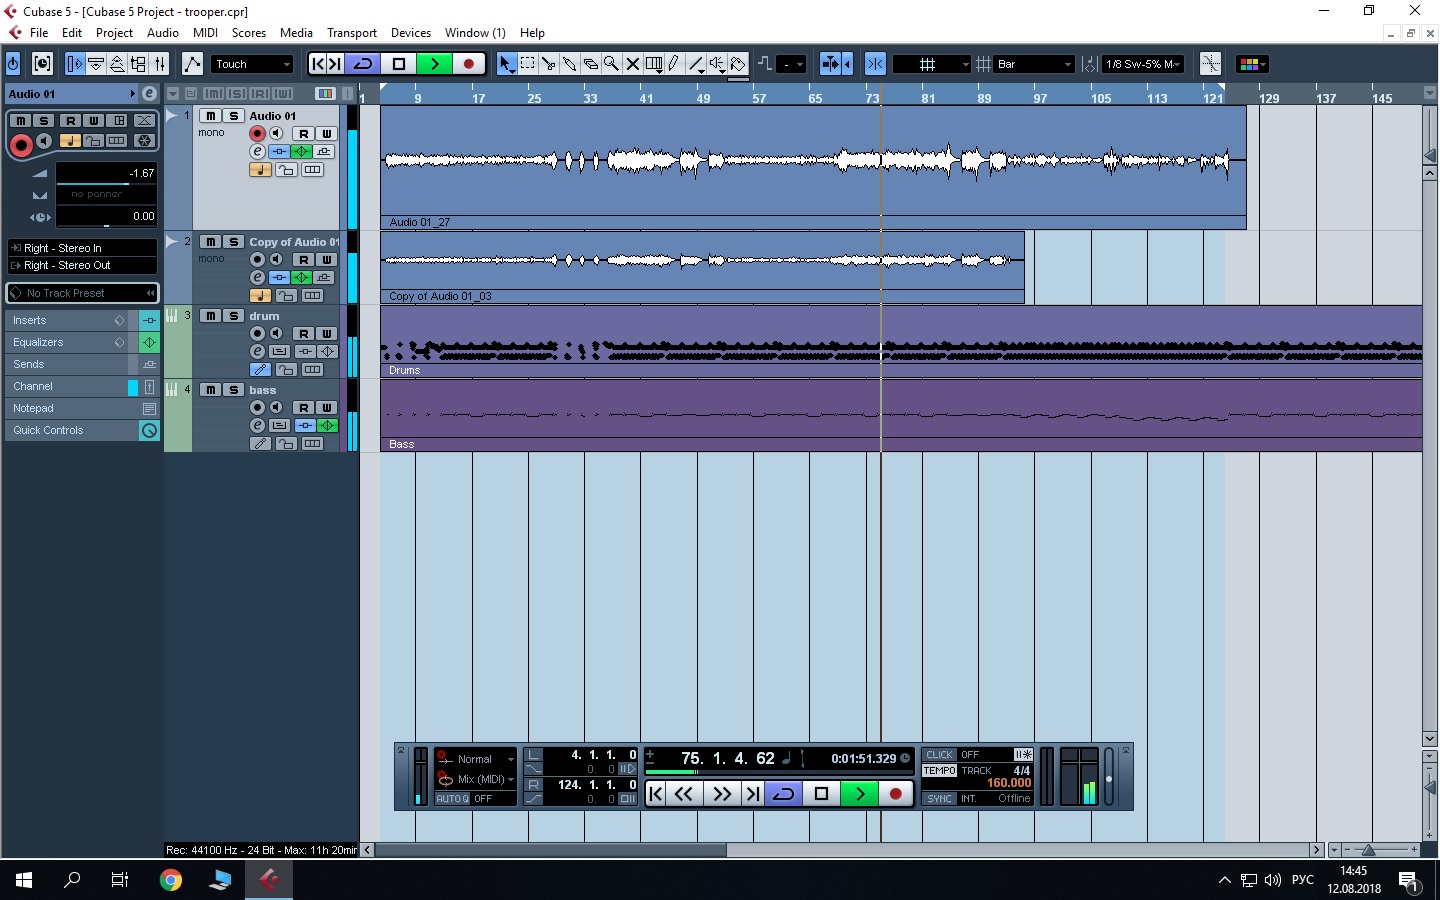Select the Line tool
The height and width of the screenshot is (900, 1440).
click(x=695, y=64)
